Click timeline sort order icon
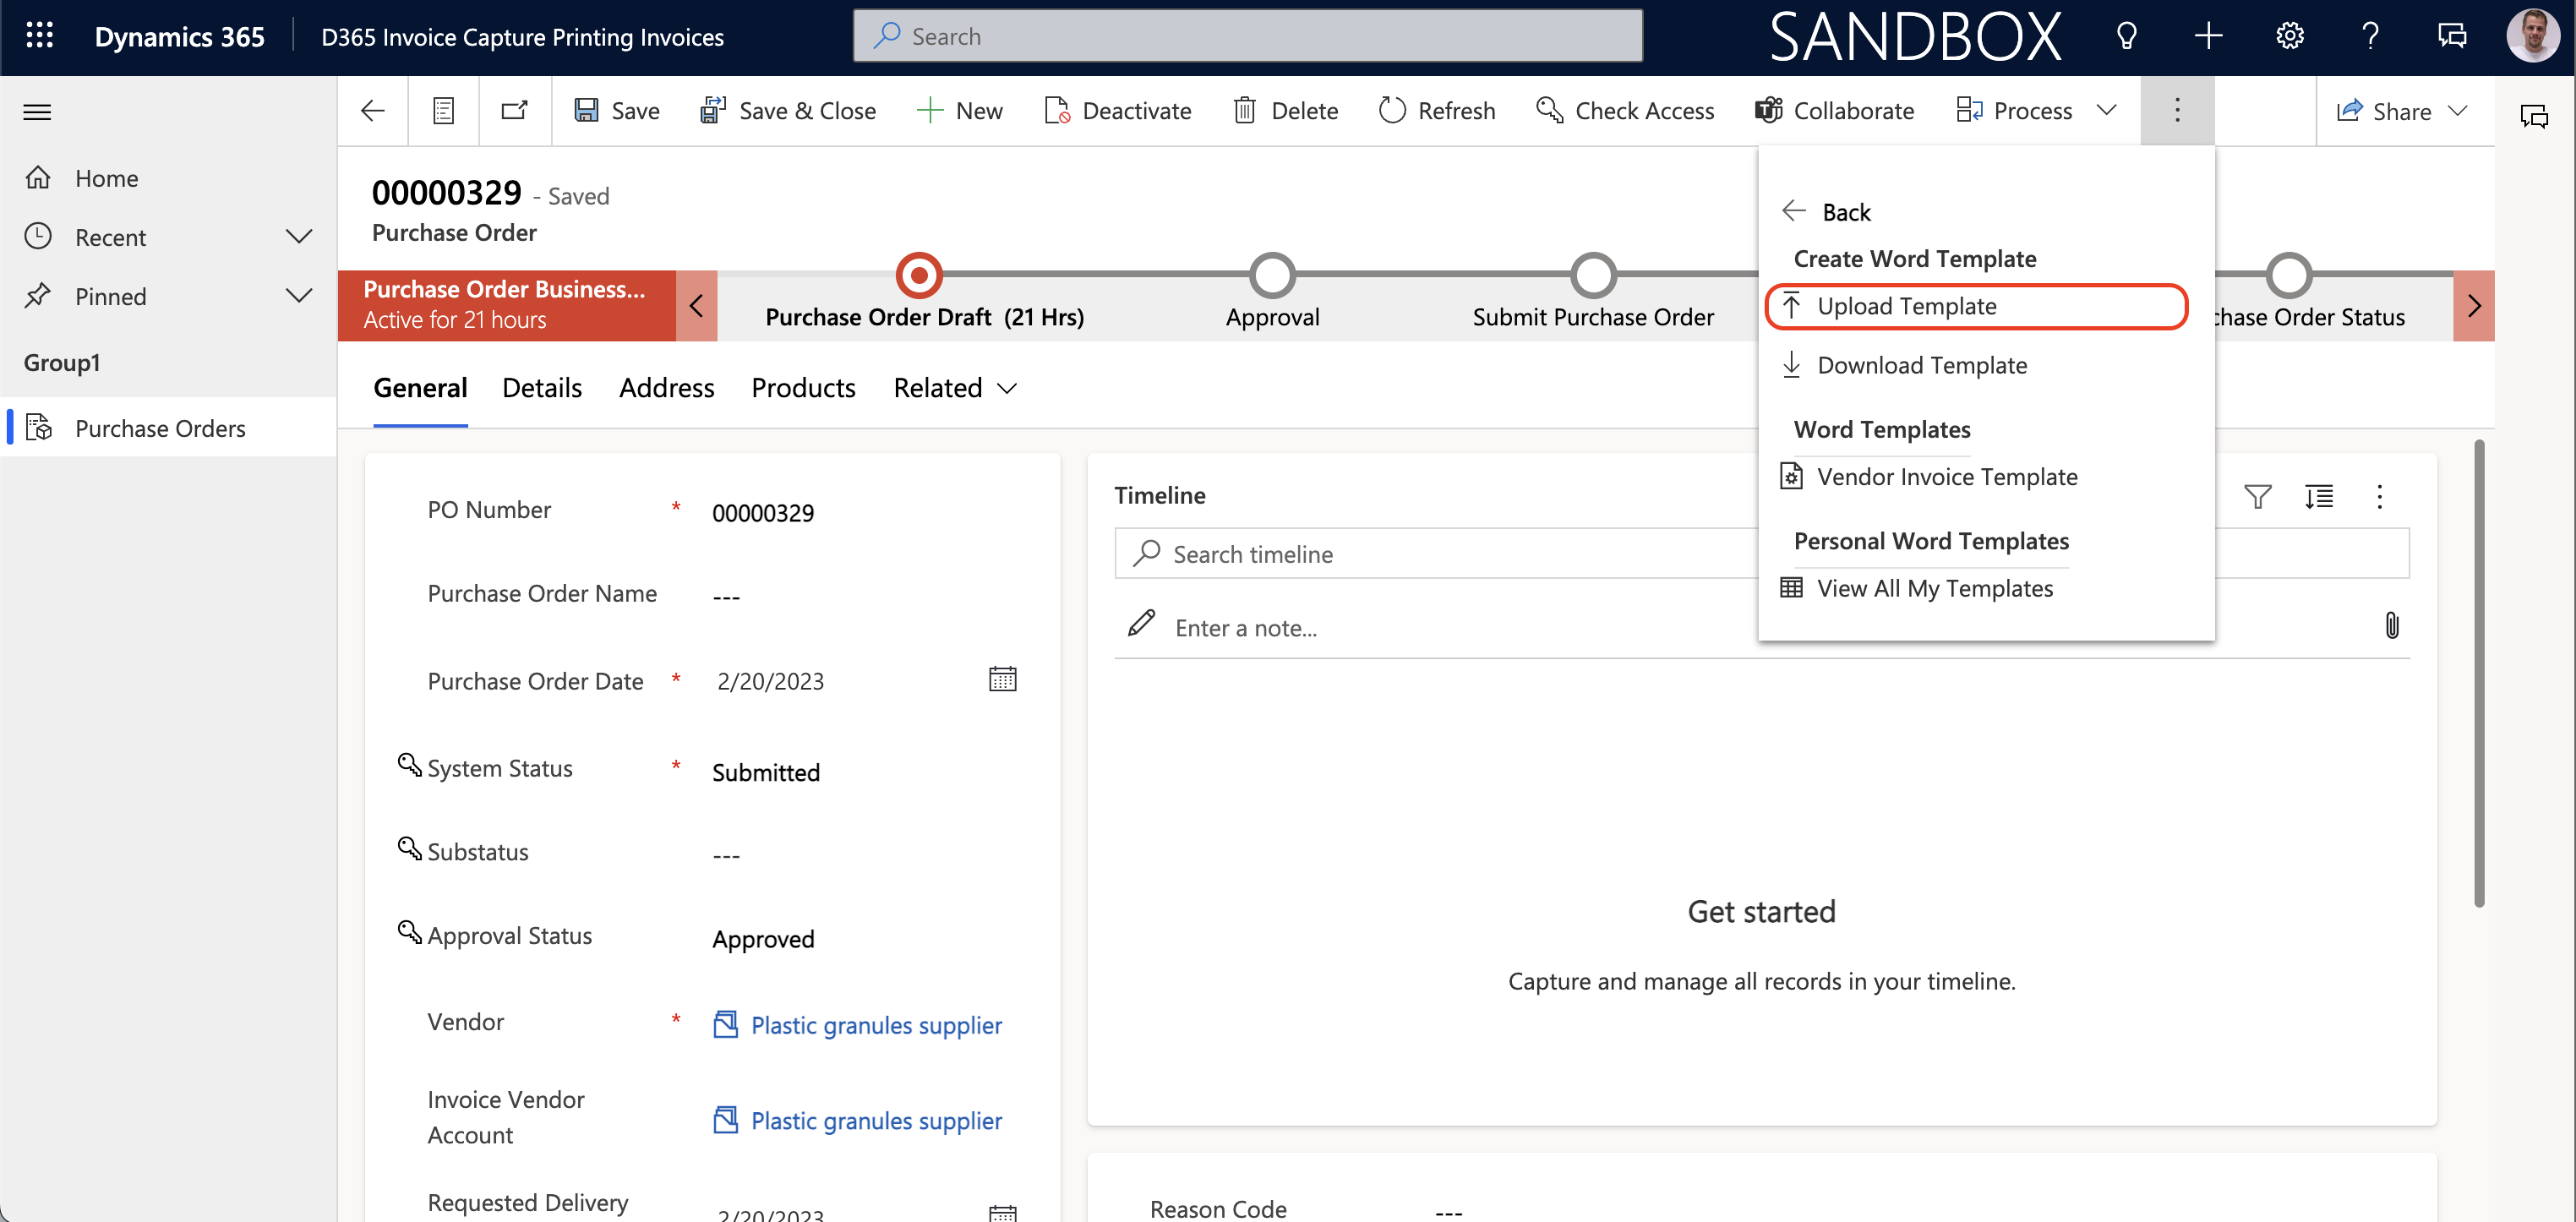 pyautogui.click(x=2318, y=496)
